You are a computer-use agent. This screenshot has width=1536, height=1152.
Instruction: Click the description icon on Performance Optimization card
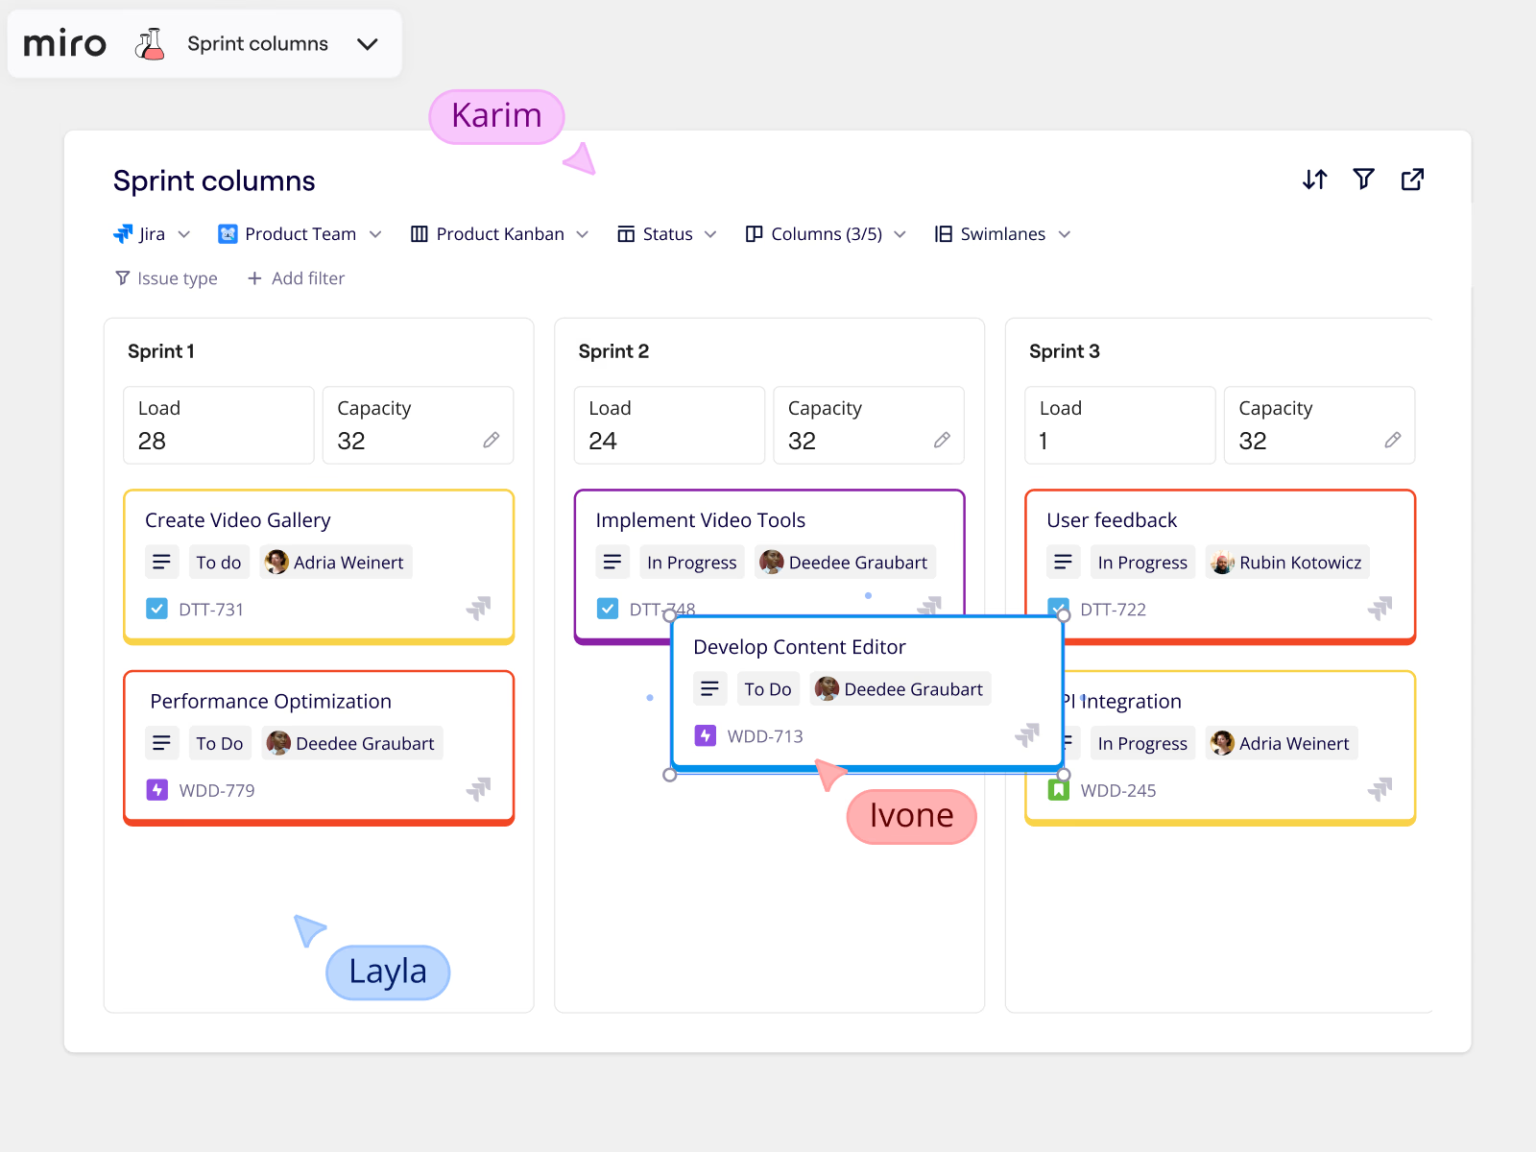(x=161, y=742)
